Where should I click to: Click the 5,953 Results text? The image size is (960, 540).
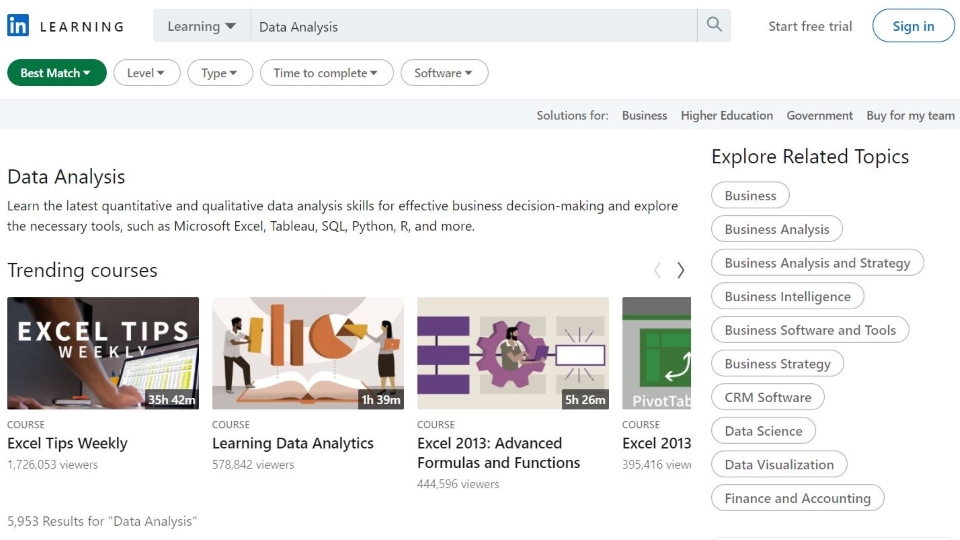[102, 521]
